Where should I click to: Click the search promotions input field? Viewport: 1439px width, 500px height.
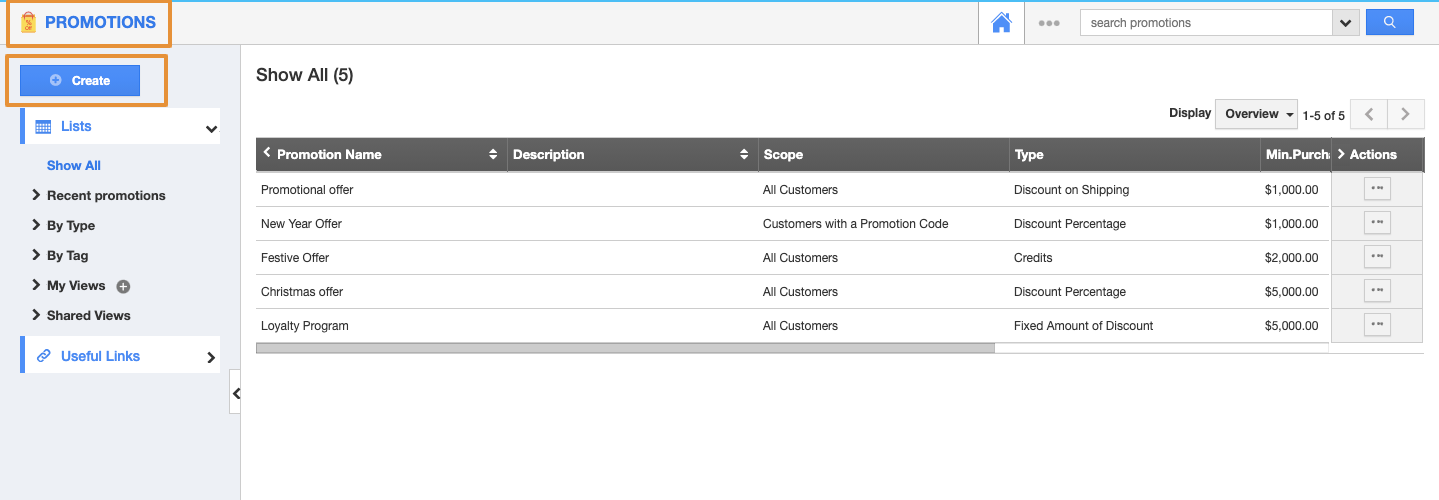[1205, 23]
